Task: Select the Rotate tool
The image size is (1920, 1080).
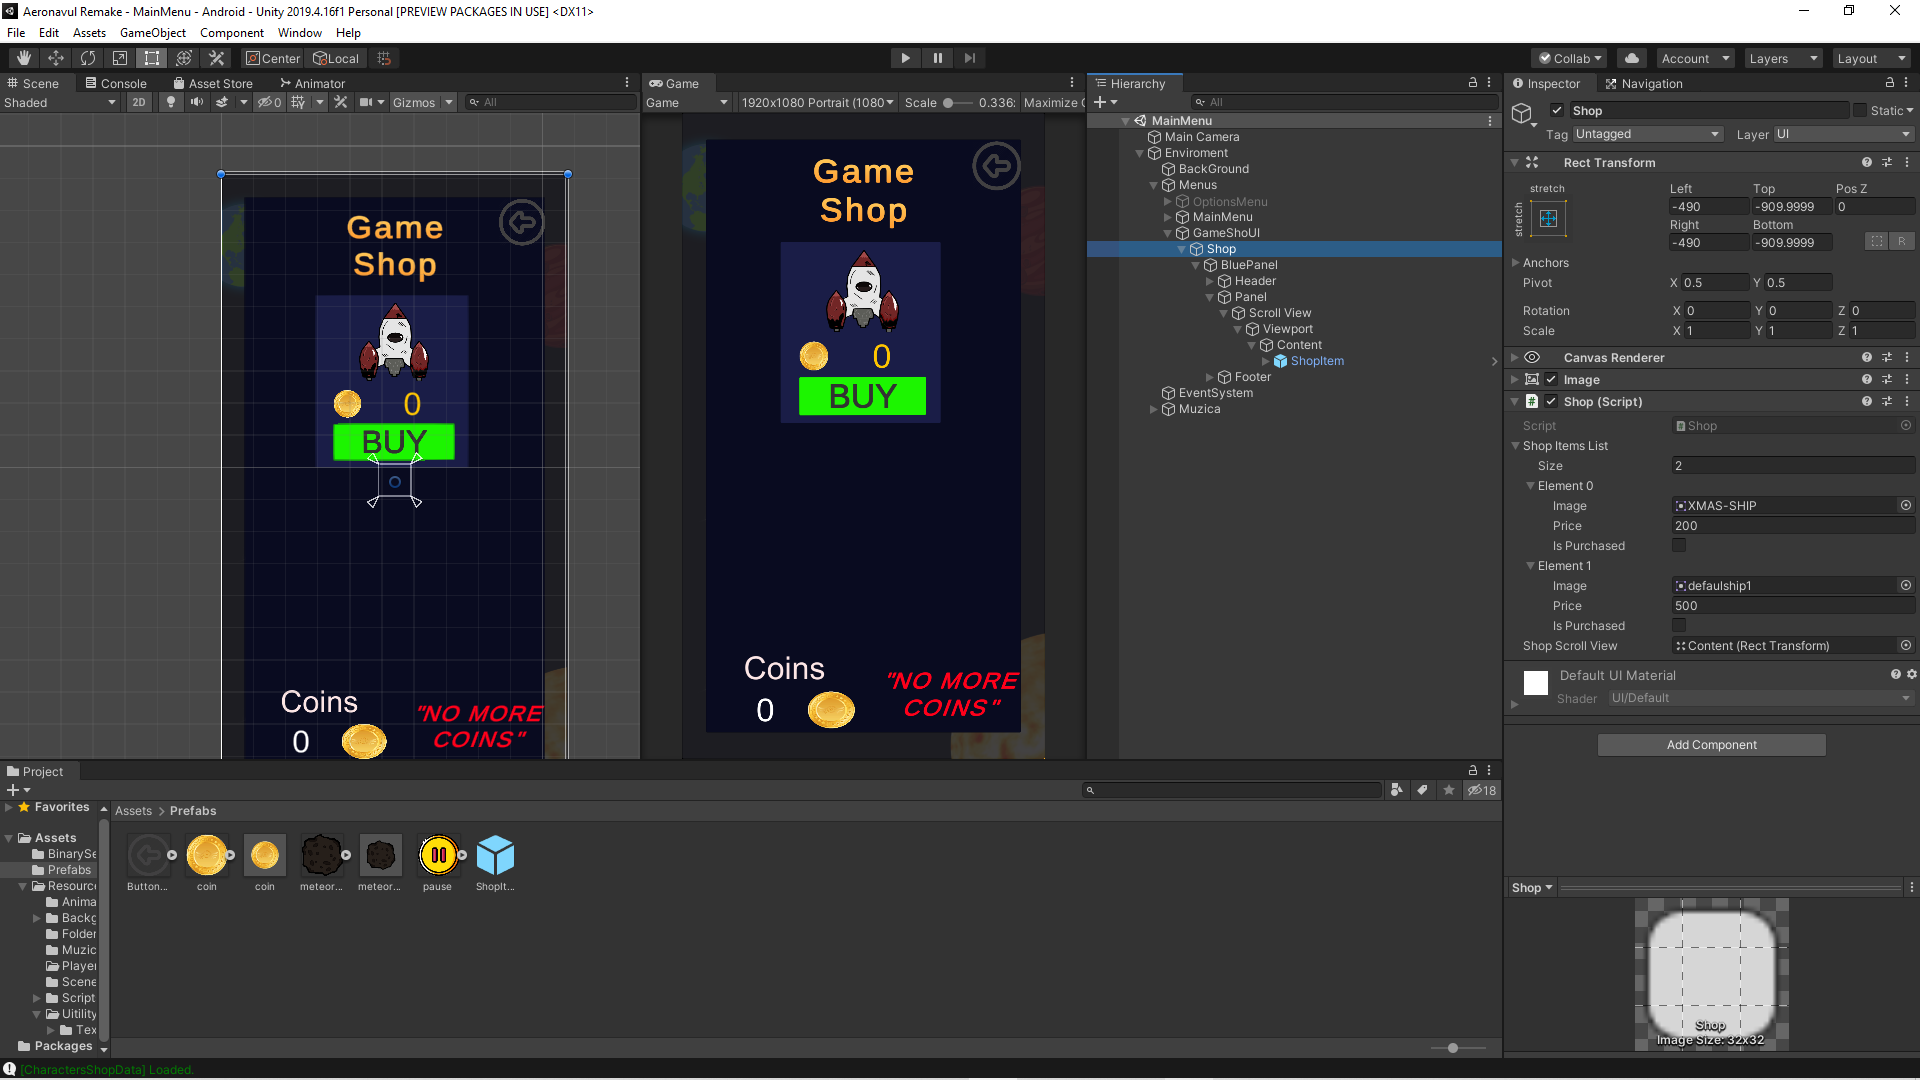Action: pyautogui.click(x=88, y=58)
